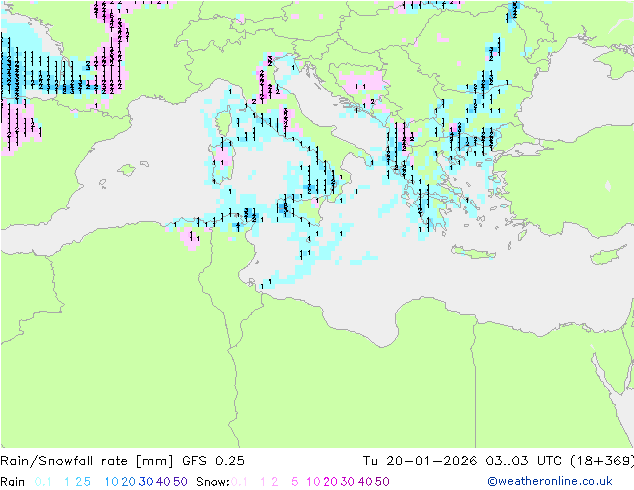Screen dimensions: 634x490
Task: Pick the Snow legend value 10
Action: (313, 482)
